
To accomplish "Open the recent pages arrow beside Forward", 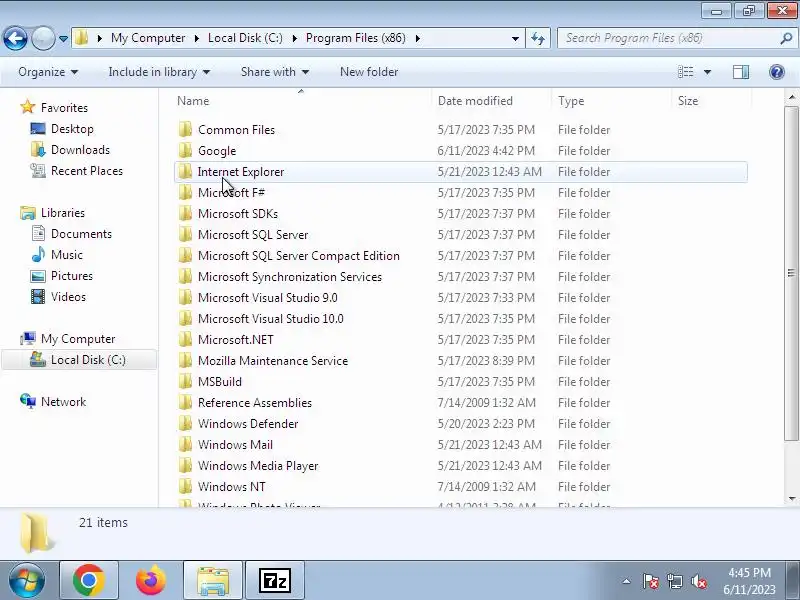I will pos(63,39).
